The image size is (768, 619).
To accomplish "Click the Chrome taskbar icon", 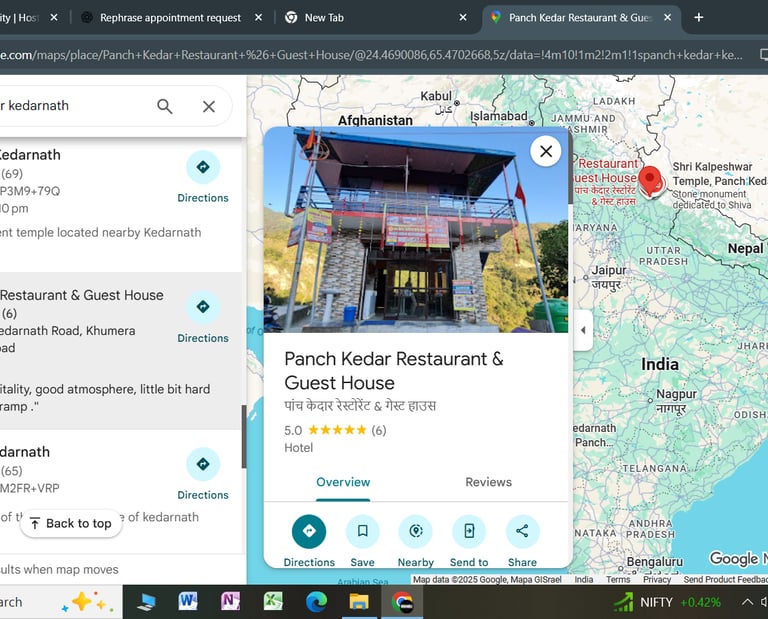I will coord(402,601).
